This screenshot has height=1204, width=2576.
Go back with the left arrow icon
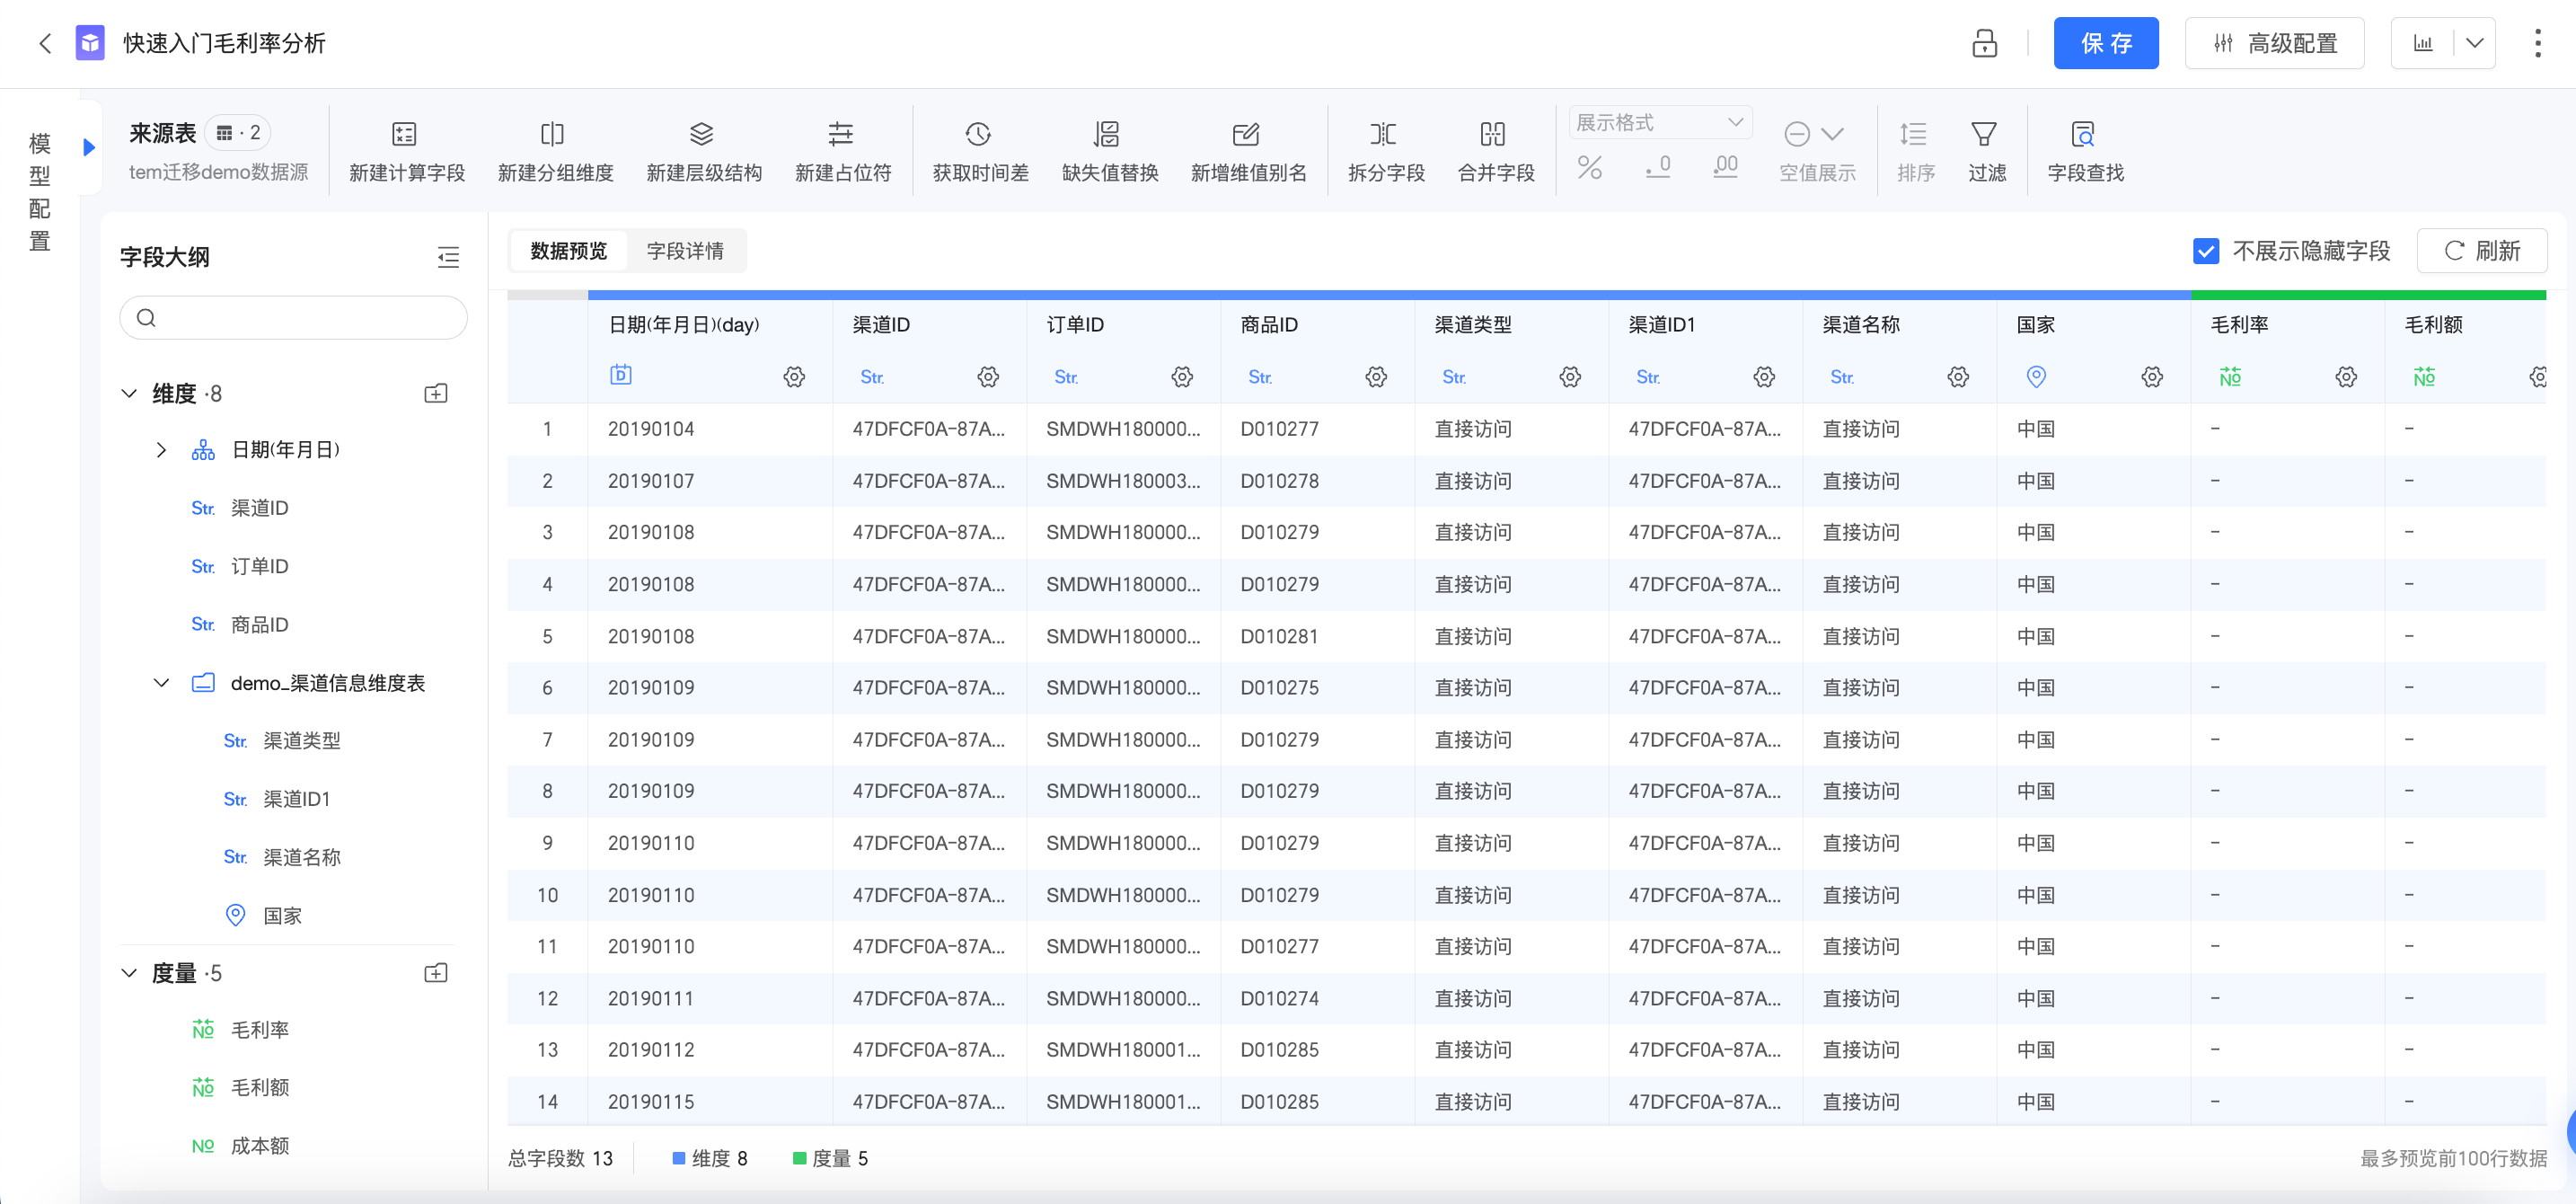pyautogui.click(x=44, y=43)
